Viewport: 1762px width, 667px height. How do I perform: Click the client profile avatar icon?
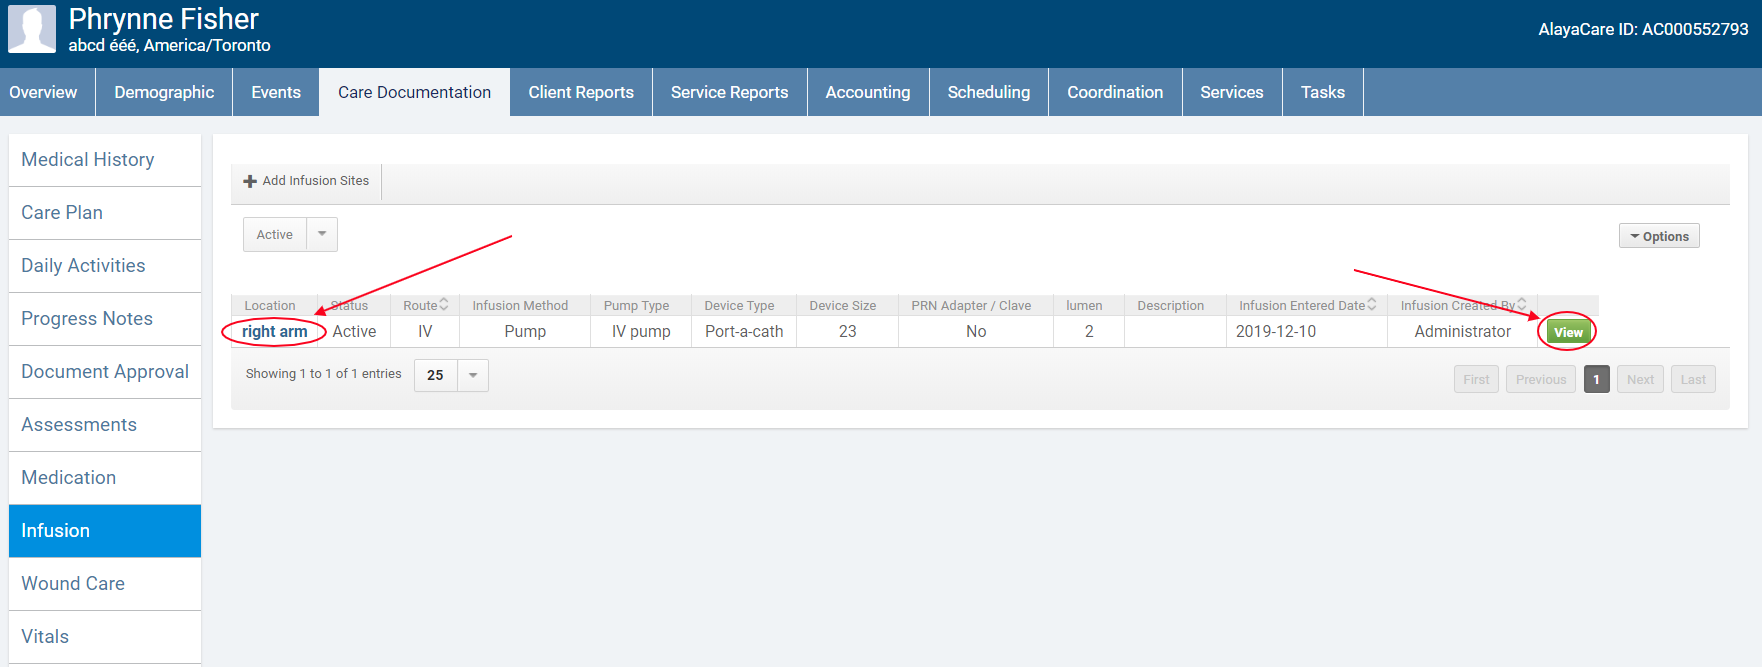pyautogui.click(x=32, y=29)
